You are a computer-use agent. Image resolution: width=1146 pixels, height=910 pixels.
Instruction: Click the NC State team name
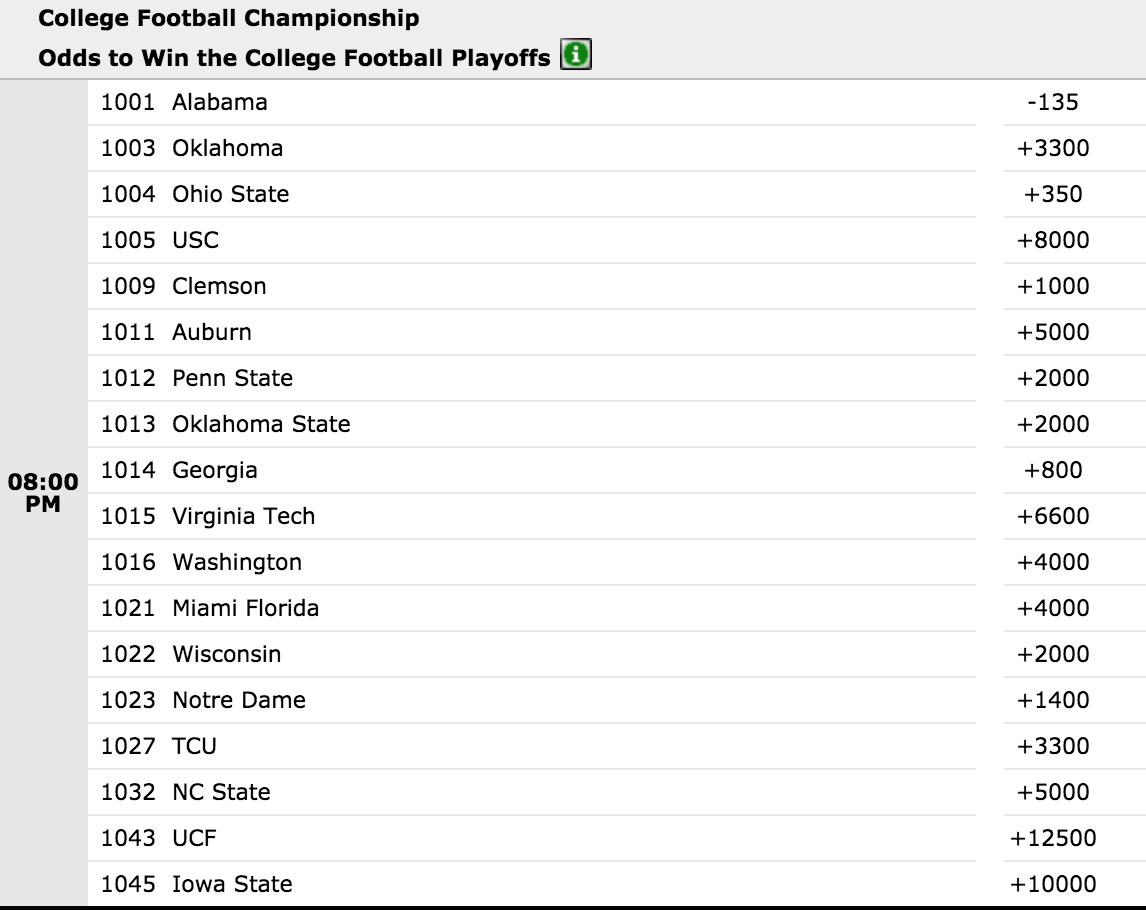pyautogui.click(x=221, y=792)
